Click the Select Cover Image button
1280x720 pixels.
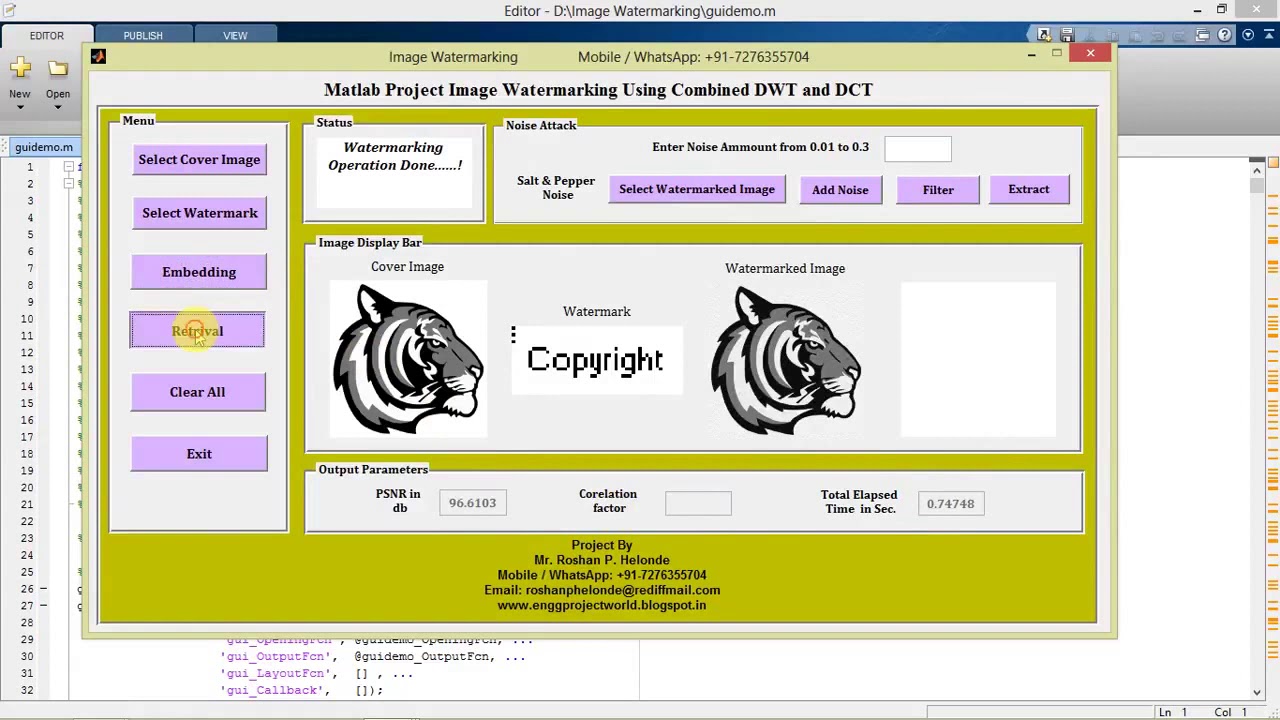click(x=199, y=160)
